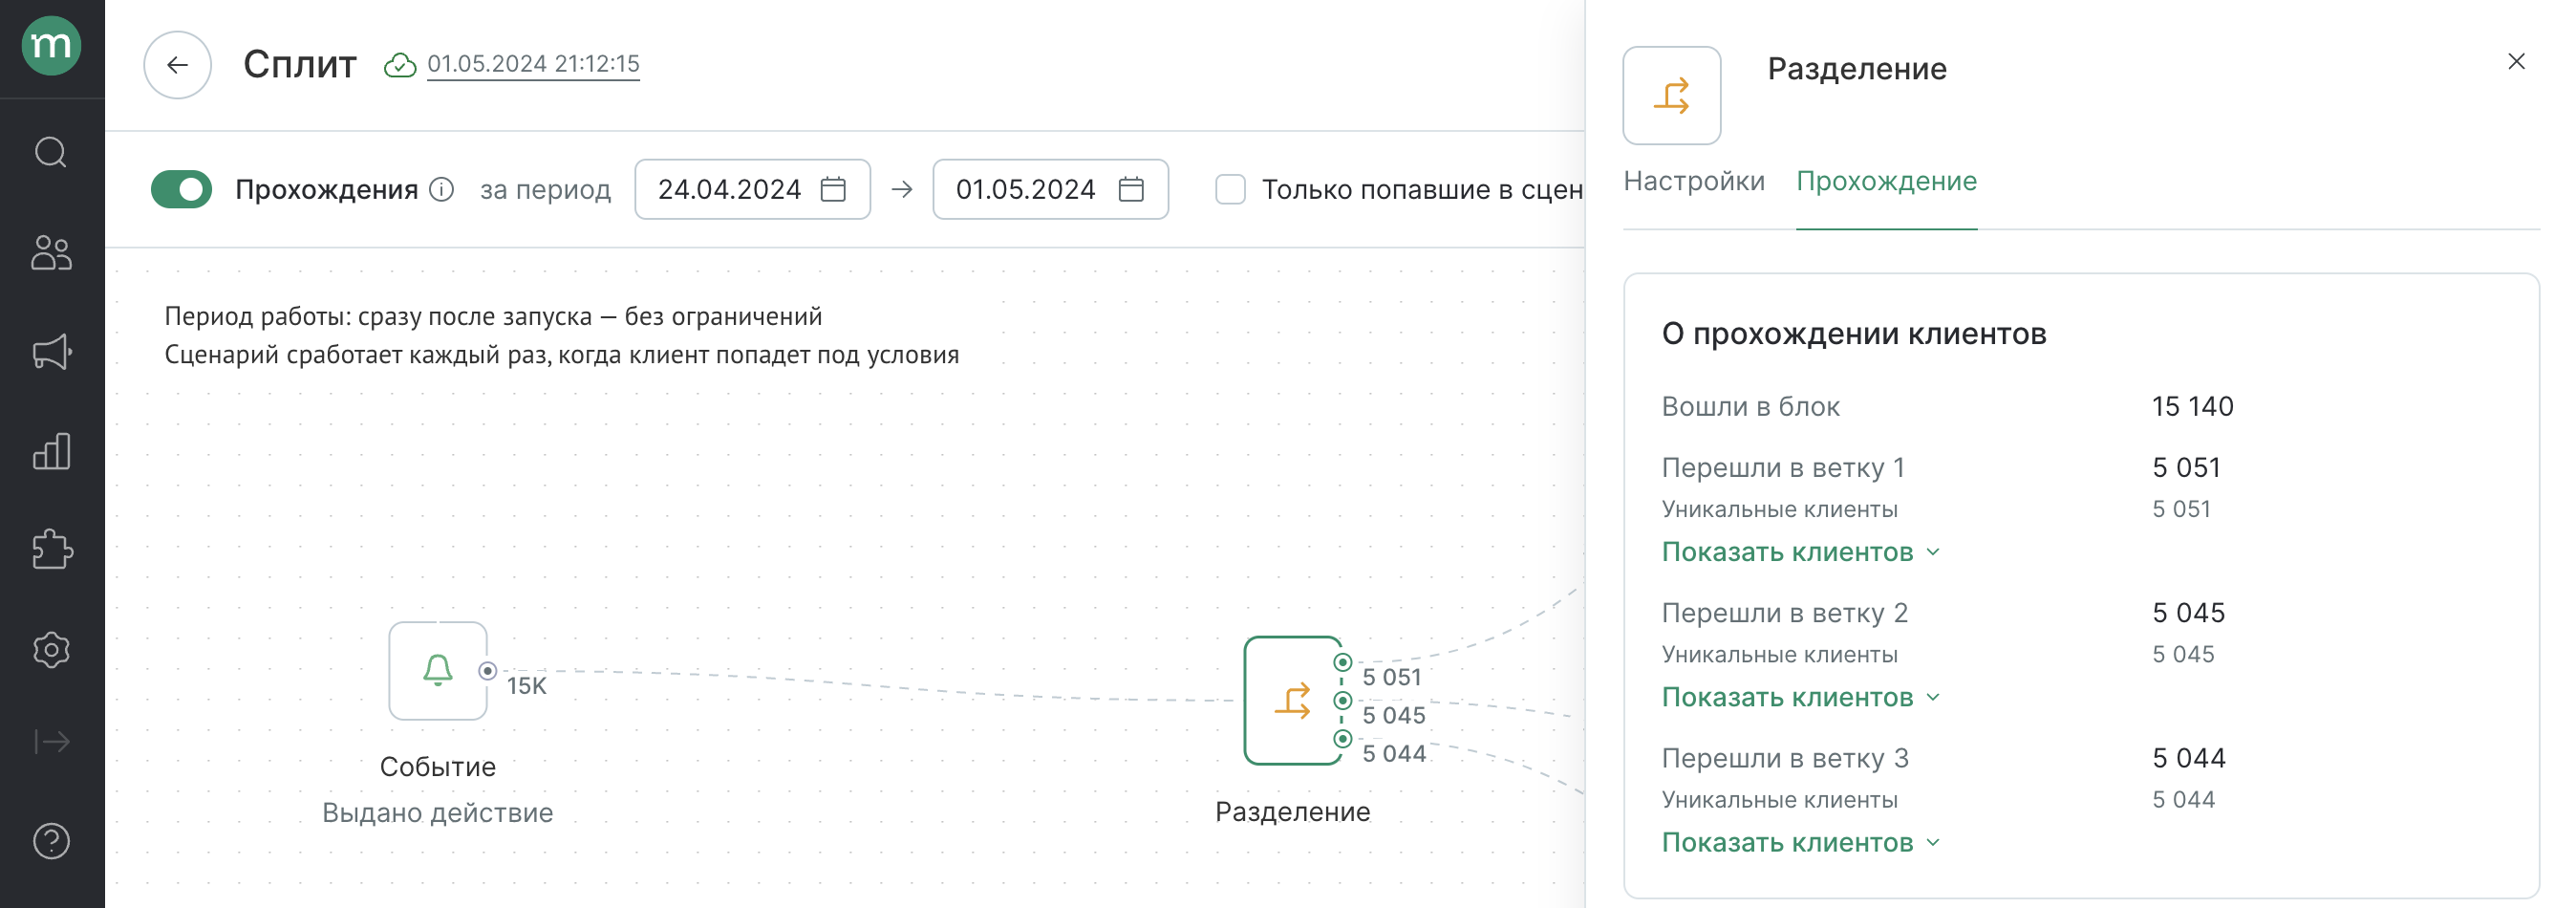Open the calendar icon for start date
Screen dimensions: 2576x908
[x=833, y=189]
